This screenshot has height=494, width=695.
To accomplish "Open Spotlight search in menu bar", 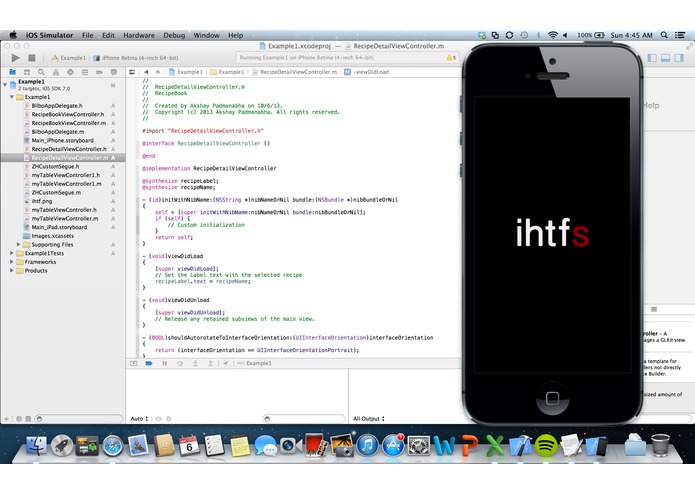I will click(664, 35).
